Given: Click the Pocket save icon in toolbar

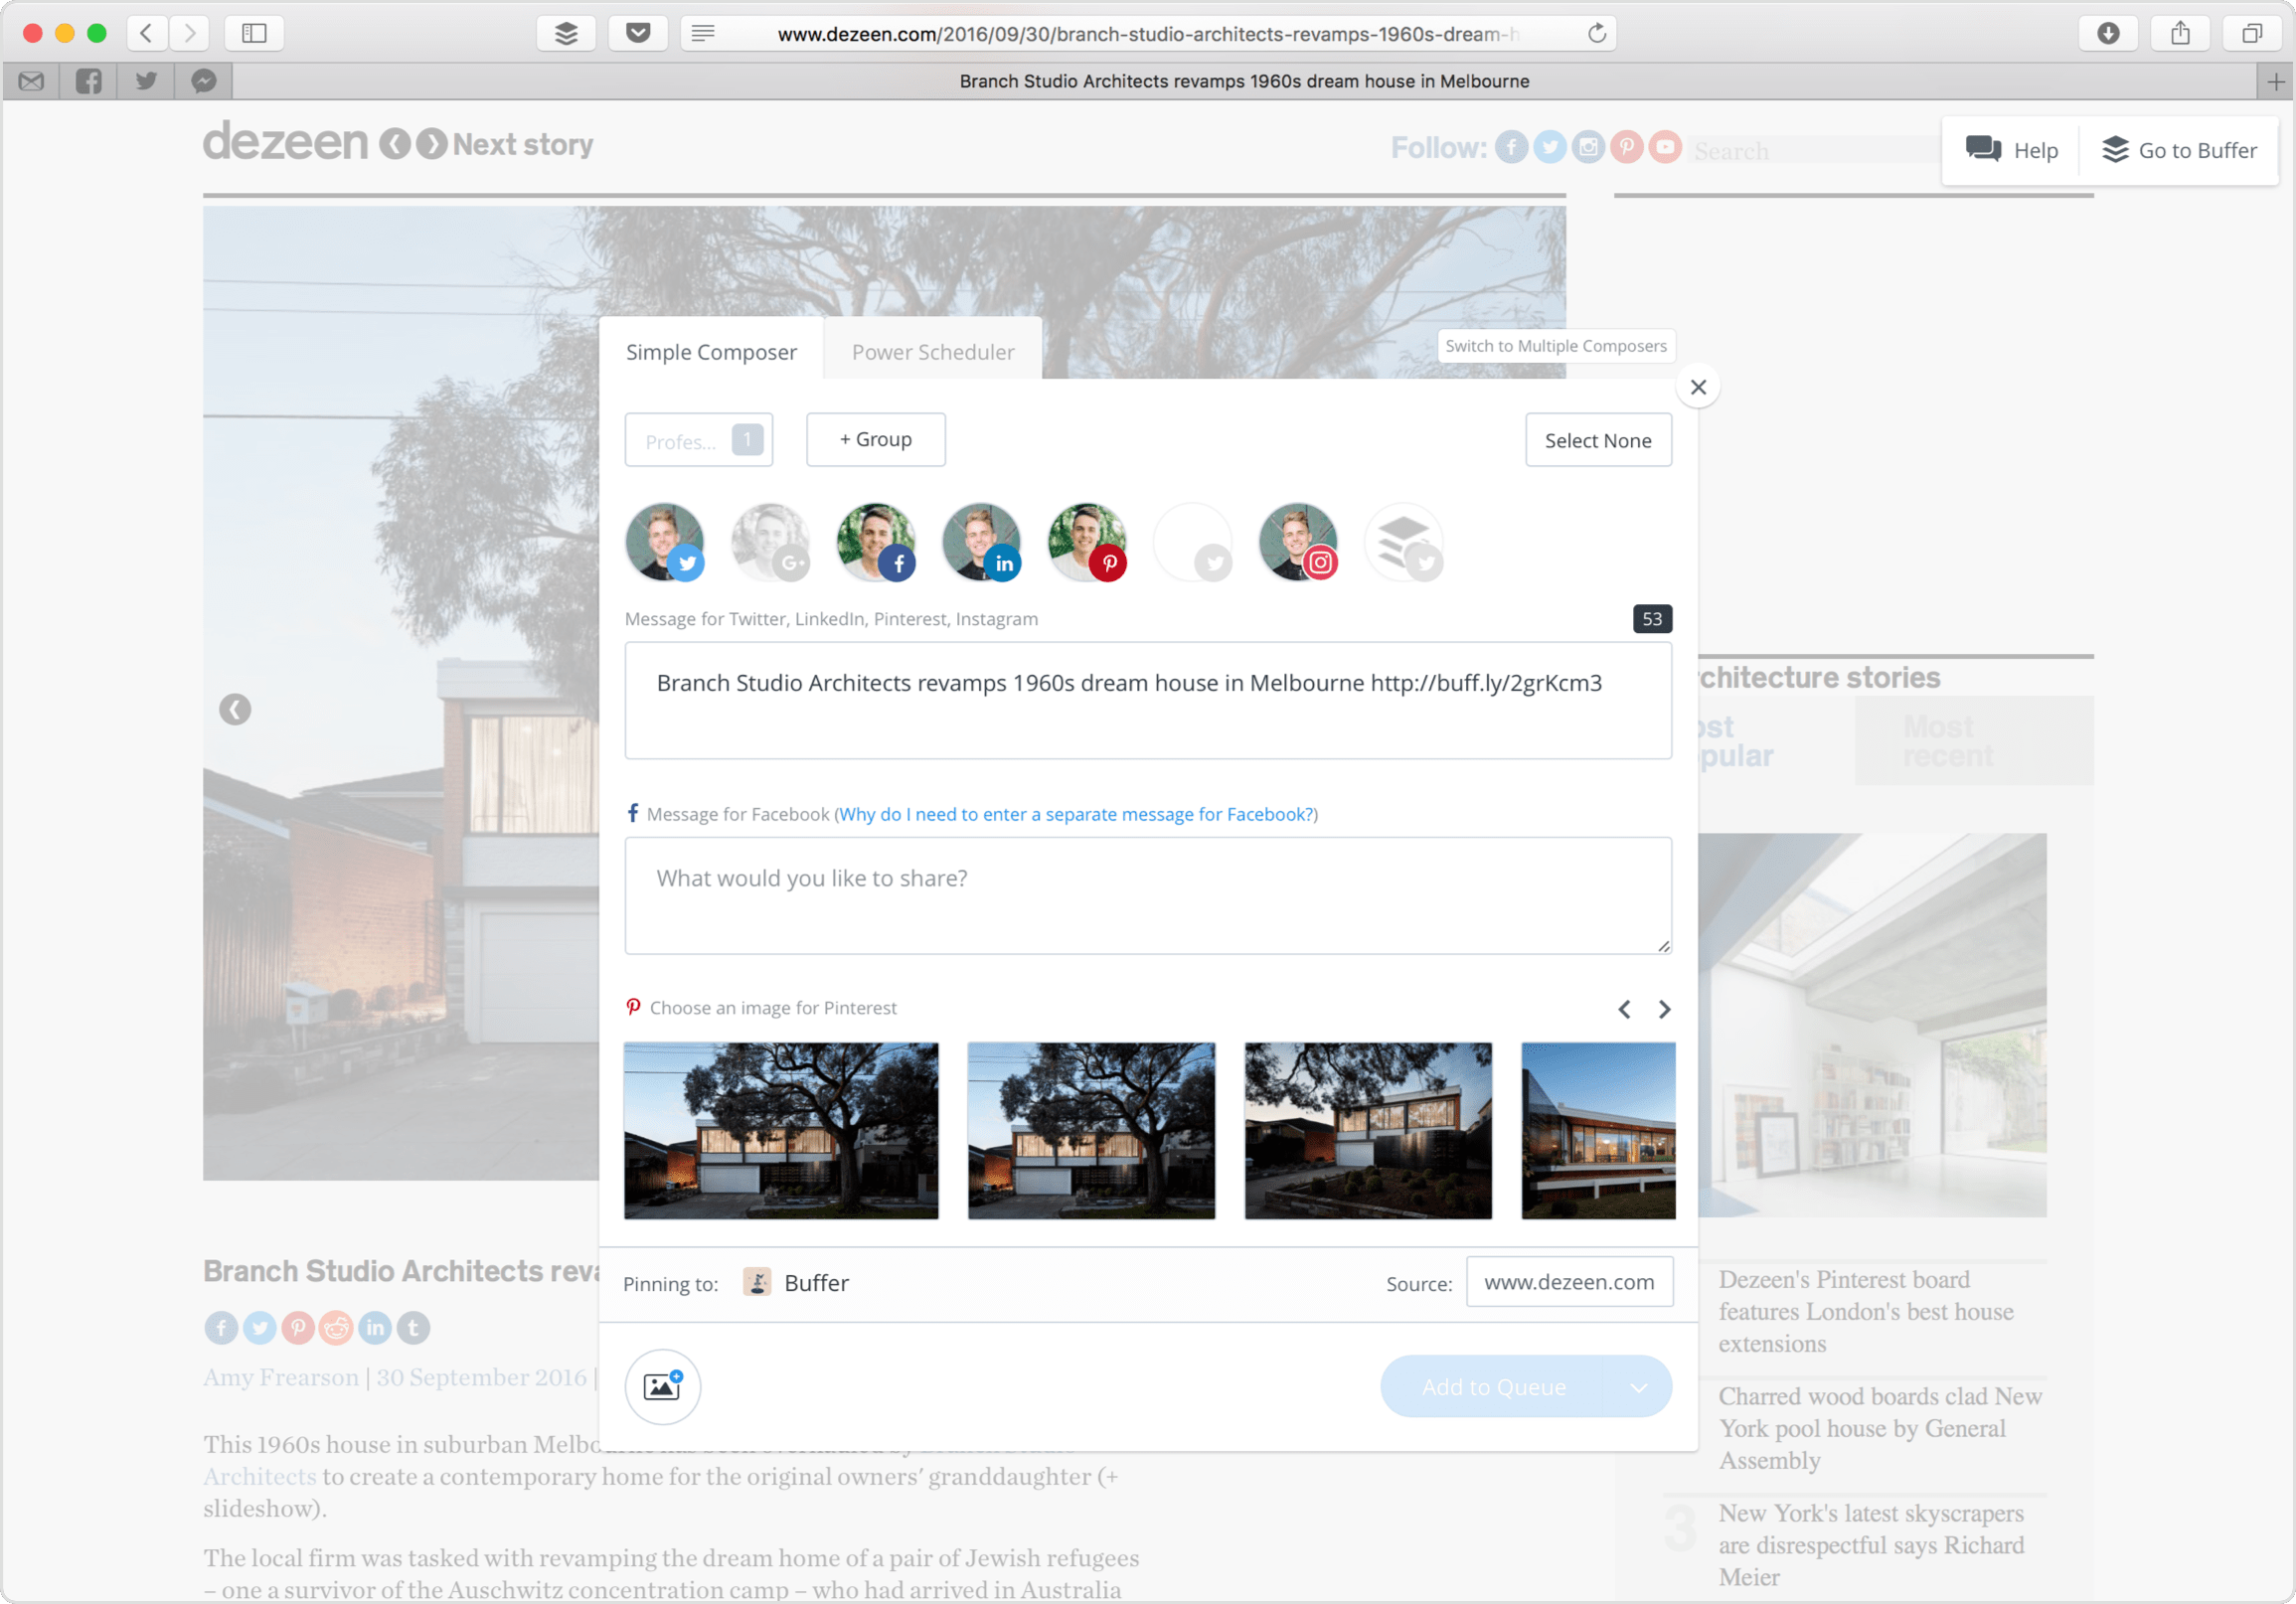Looking at the screenshot, I should tap(638, 33).
